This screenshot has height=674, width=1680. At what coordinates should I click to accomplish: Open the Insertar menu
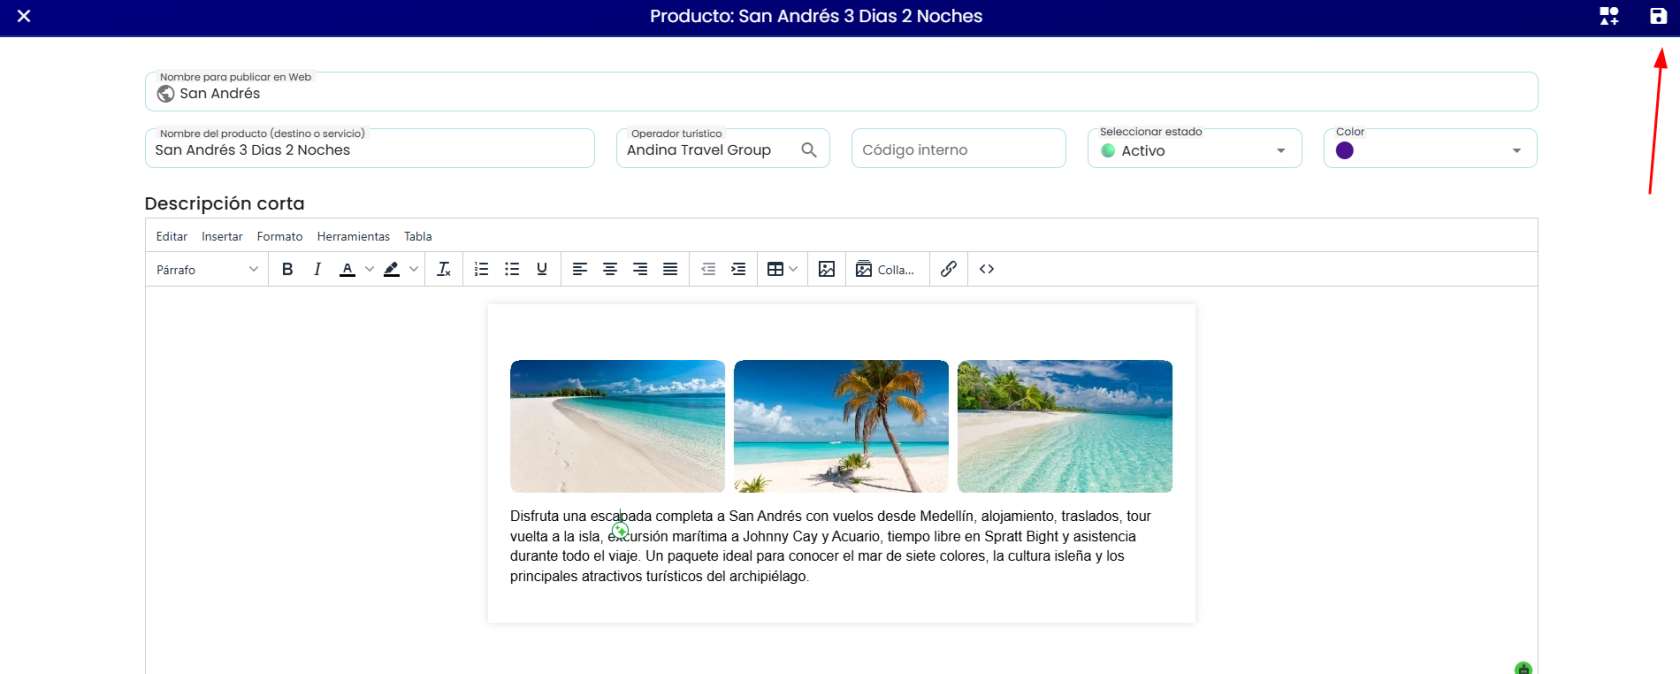(222, 237)
